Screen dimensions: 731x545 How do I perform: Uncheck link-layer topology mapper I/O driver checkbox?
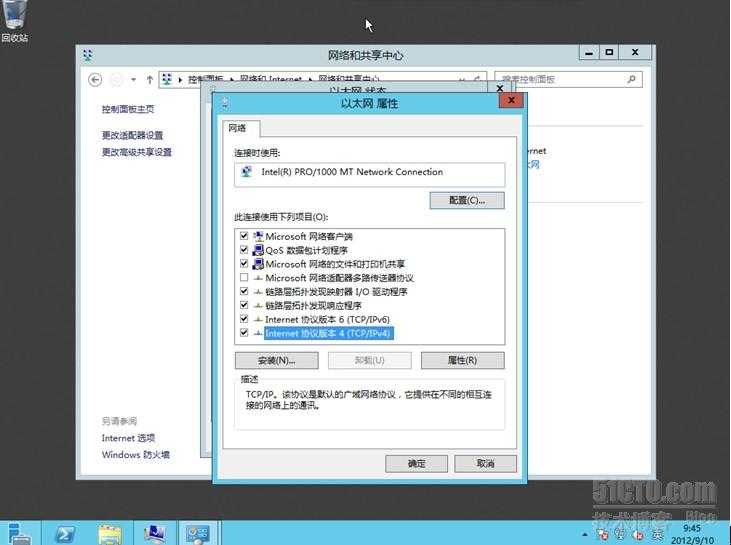[244, 291]
